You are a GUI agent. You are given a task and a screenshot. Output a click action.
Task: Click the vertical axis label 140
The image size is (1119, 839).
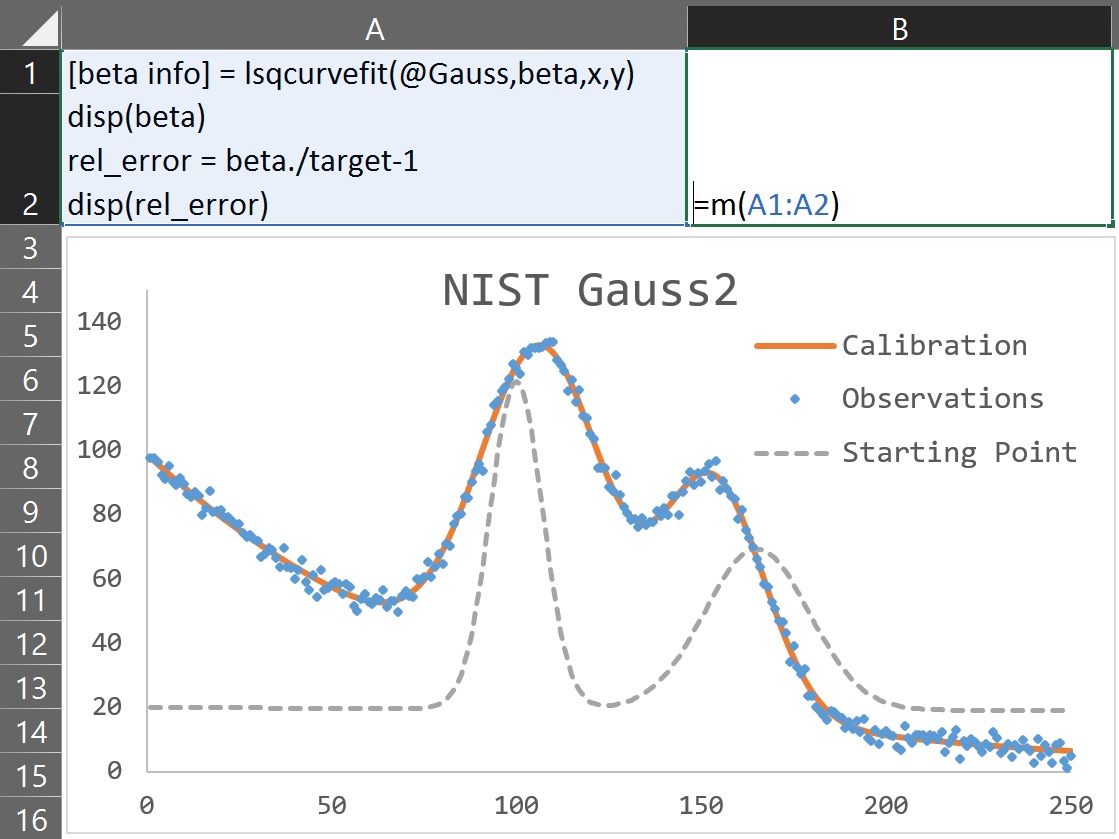point(100,322)
